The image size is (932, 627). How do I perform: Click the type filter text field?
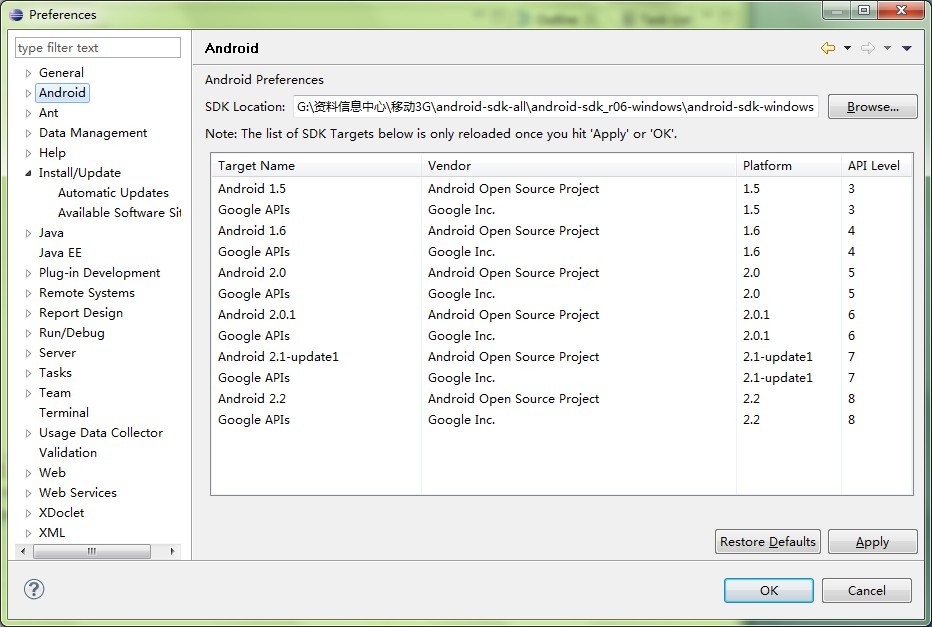(x=98, y=48)
